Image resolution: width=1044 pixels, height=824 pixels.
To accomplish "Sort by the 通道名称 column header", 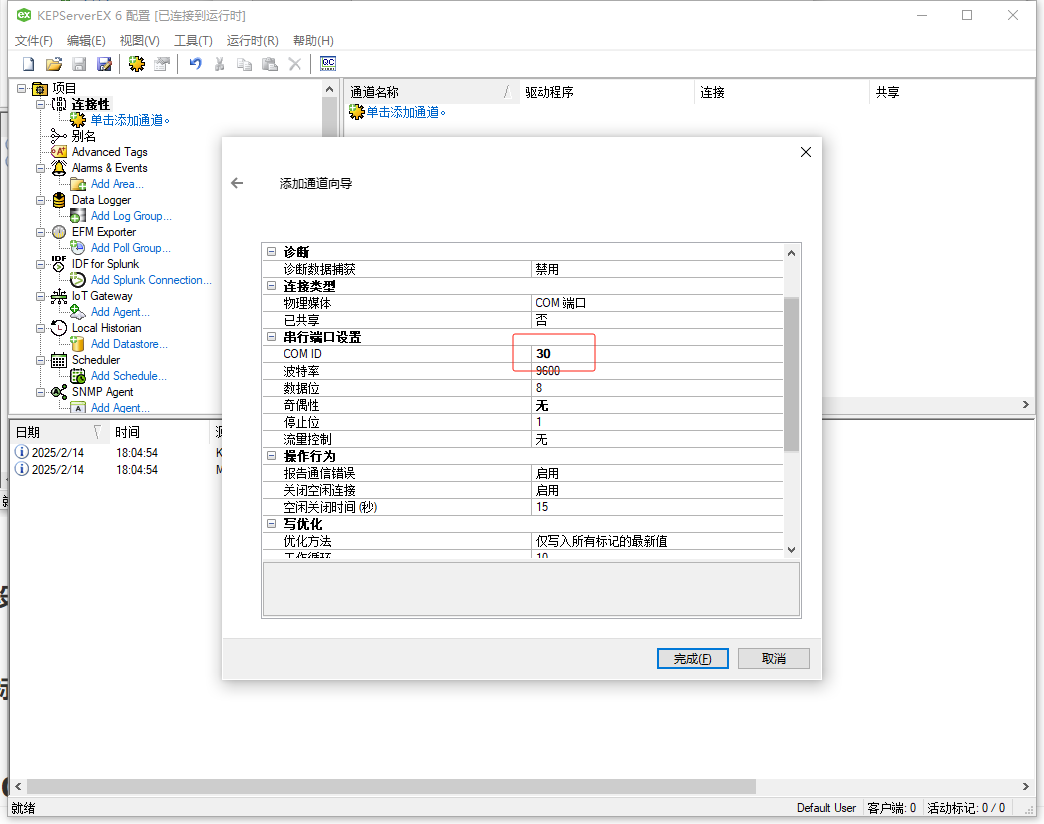I will 431,93.
